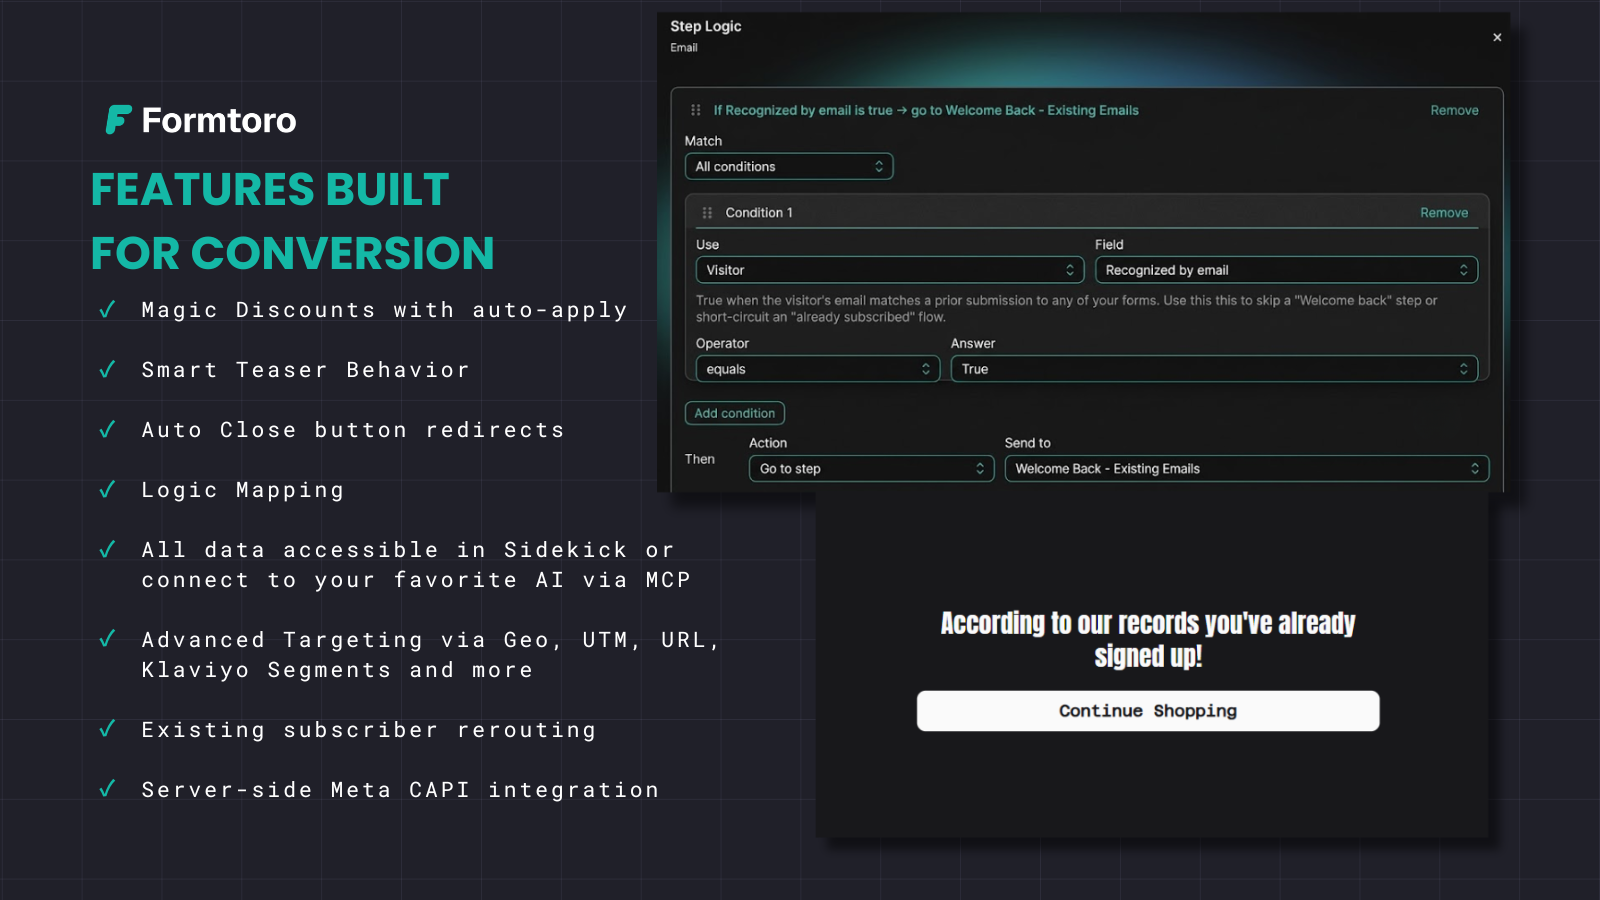
Task: Click the 'FEATURES BUILT FOR CONVERSION' headline
Action: [x=292, y=221]
